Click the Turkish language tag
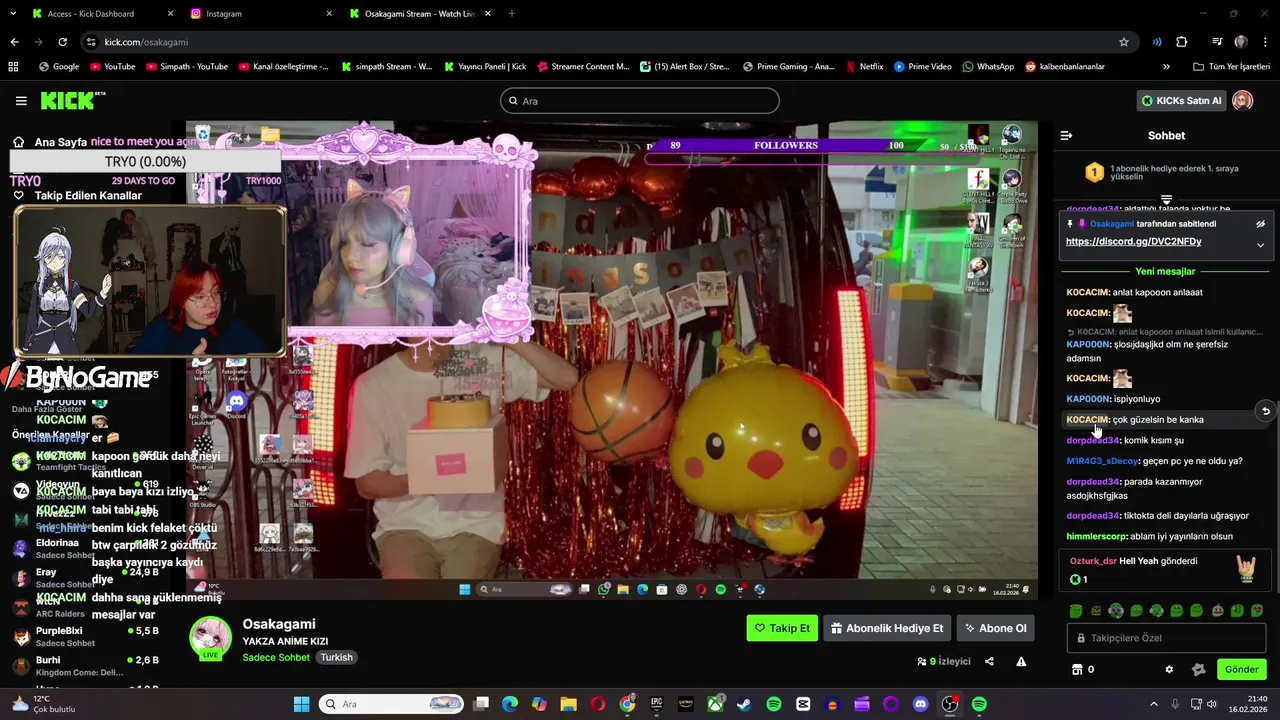The height and width of the screenshot is (720, 1280). (336, 657)
